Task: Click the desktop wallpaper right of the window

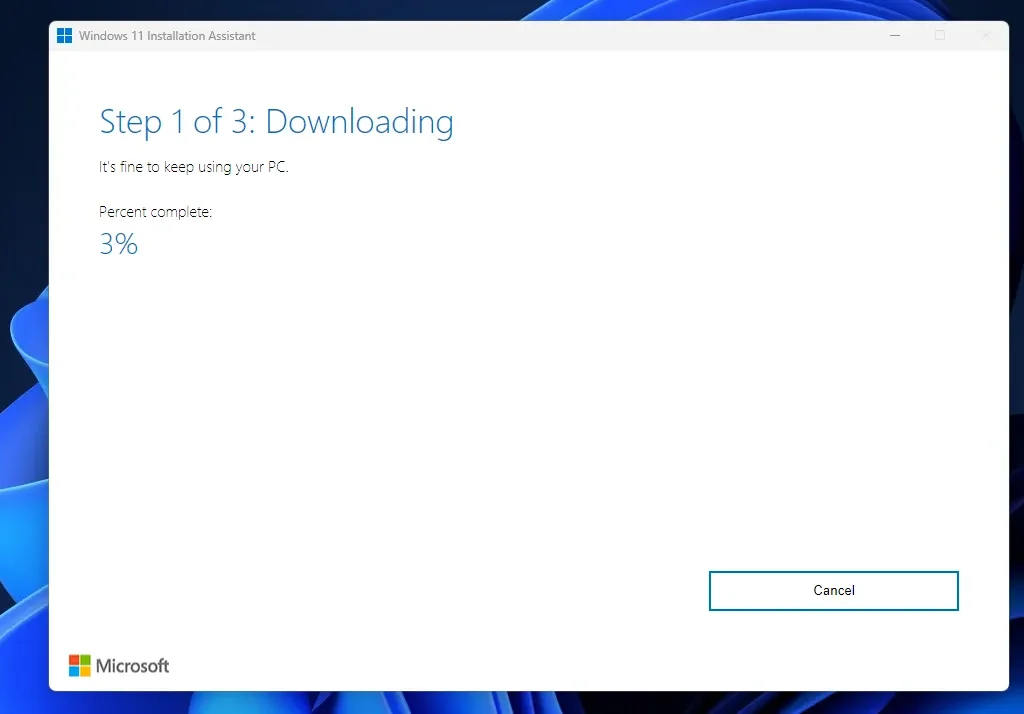Action: (1017, 400)
